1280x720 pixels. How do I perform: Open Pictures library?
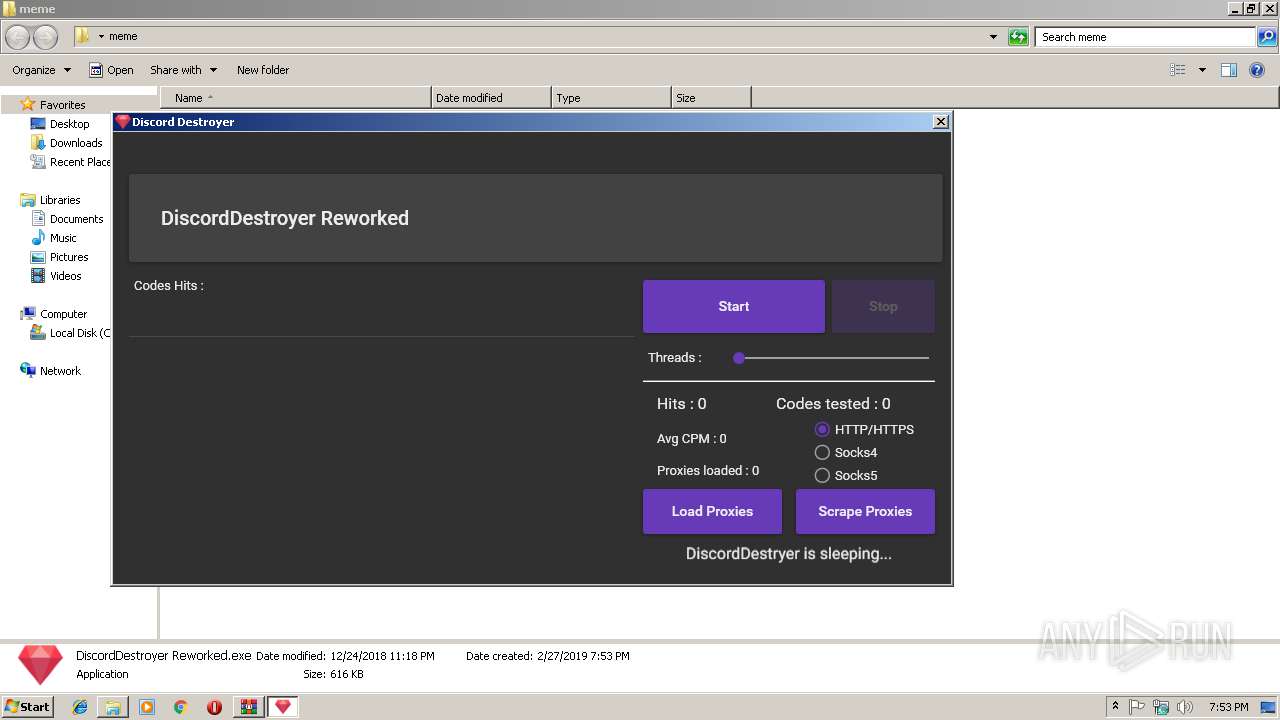point(69,257)
